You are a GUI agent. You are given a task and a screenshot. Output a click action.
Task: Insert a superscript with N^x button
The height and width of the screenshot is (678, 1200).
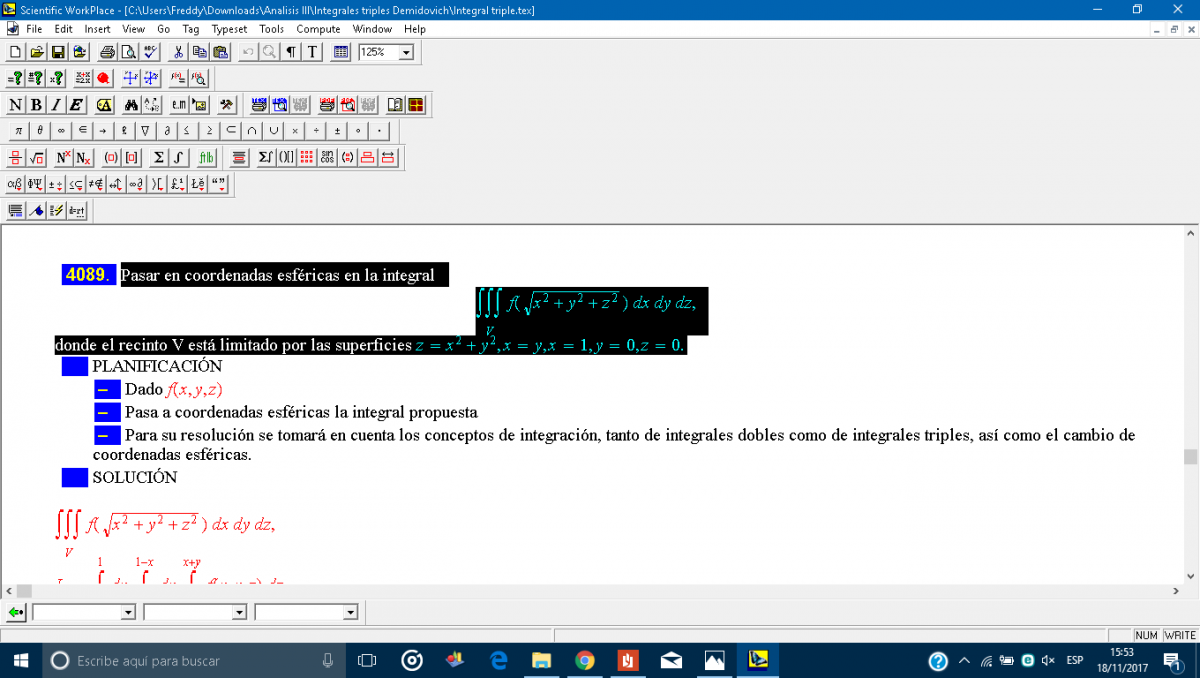[x=62, y=158]
